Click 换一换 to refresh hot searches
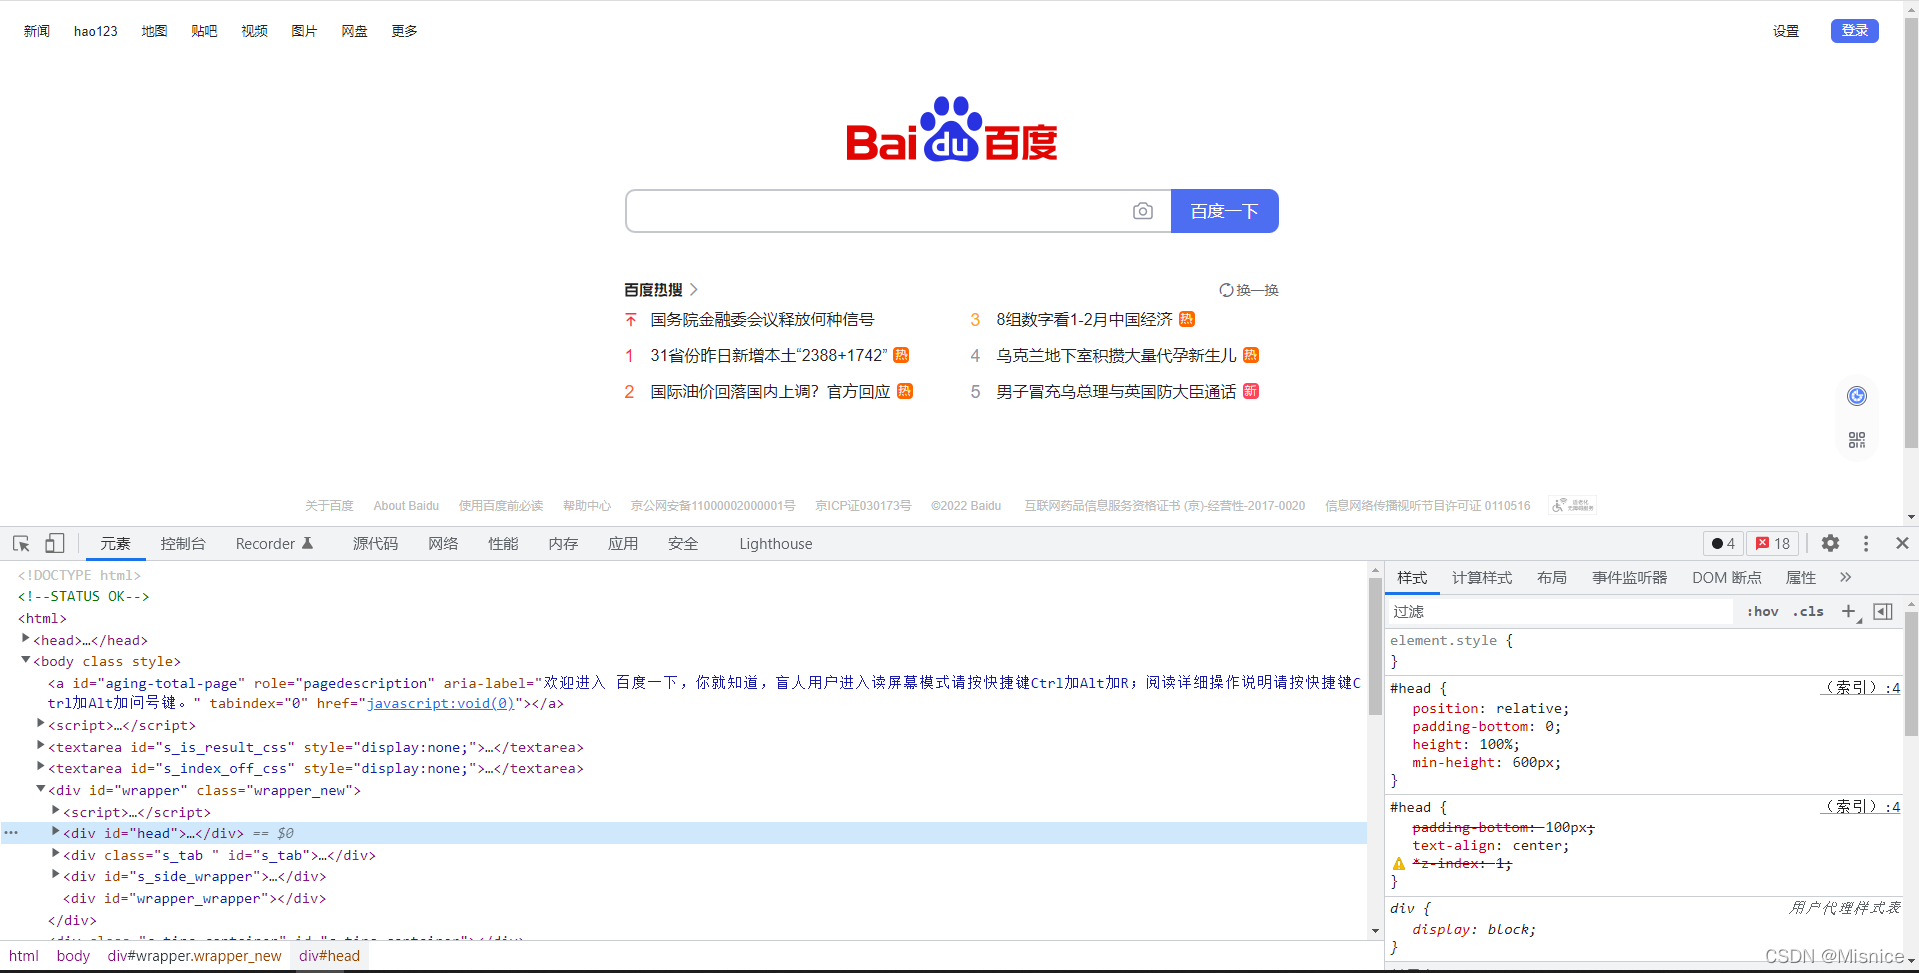The image size is (1919, 973). 1249,290
